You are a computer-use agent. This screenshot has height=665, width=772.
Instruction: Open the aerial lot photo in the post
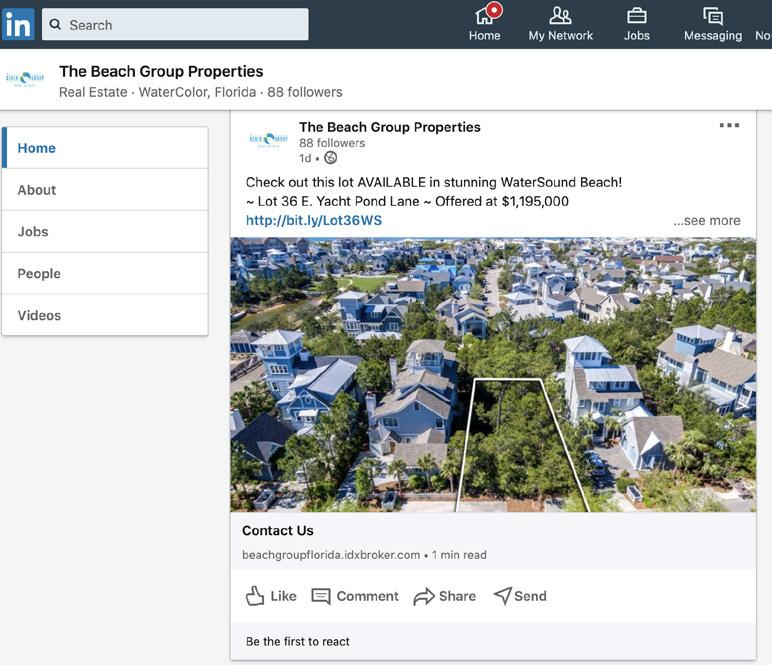pos(493,375)
